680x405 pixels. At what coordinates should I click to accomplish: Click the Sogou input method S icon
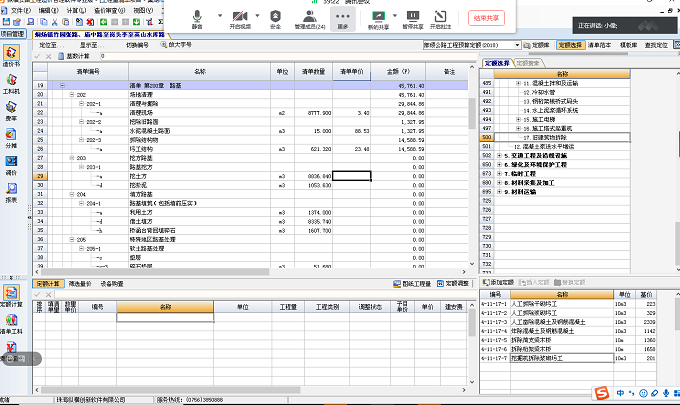[x=602, y=393]
